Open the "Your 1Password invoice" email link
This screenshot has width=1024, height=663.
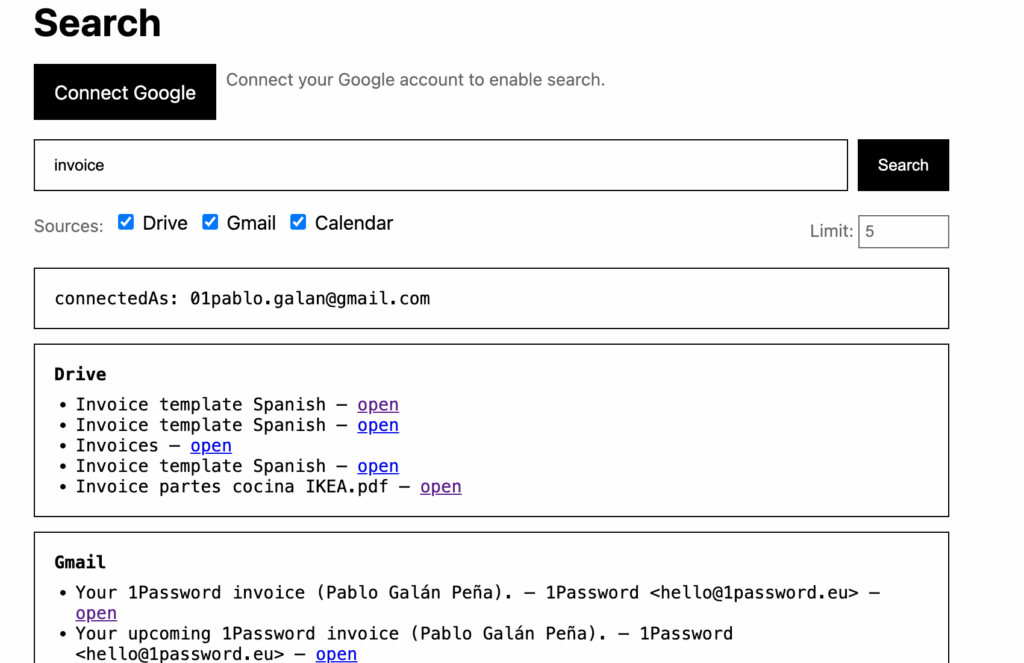pyautogui.click(x=96, y=613)
